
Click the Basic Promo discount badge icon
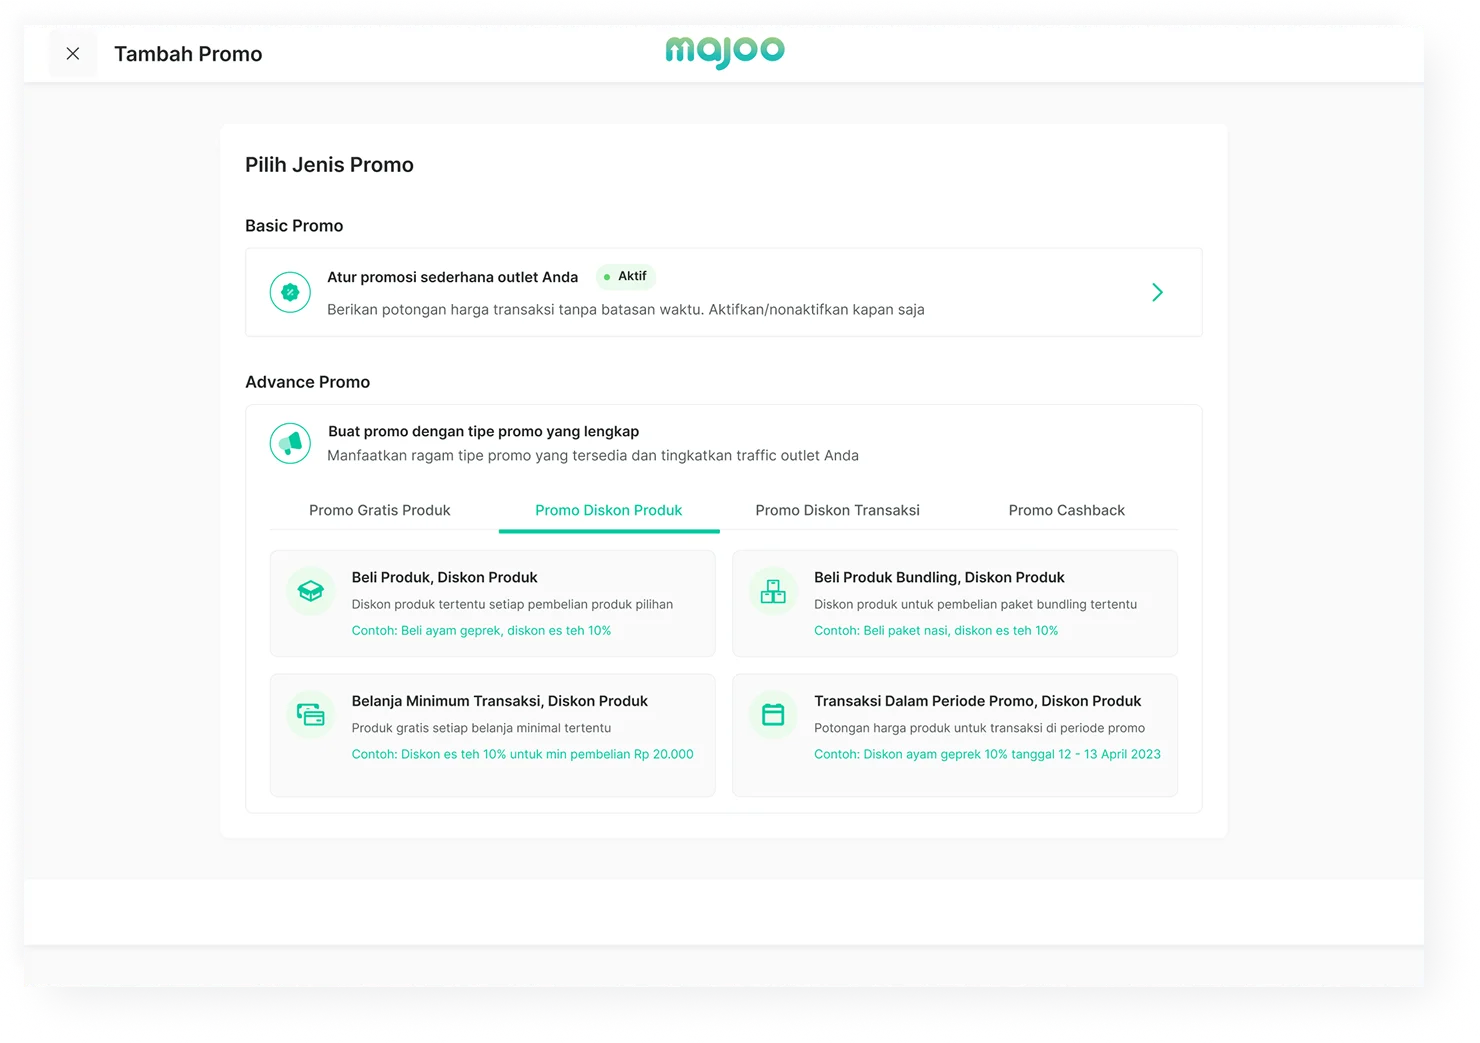(290, 292)
